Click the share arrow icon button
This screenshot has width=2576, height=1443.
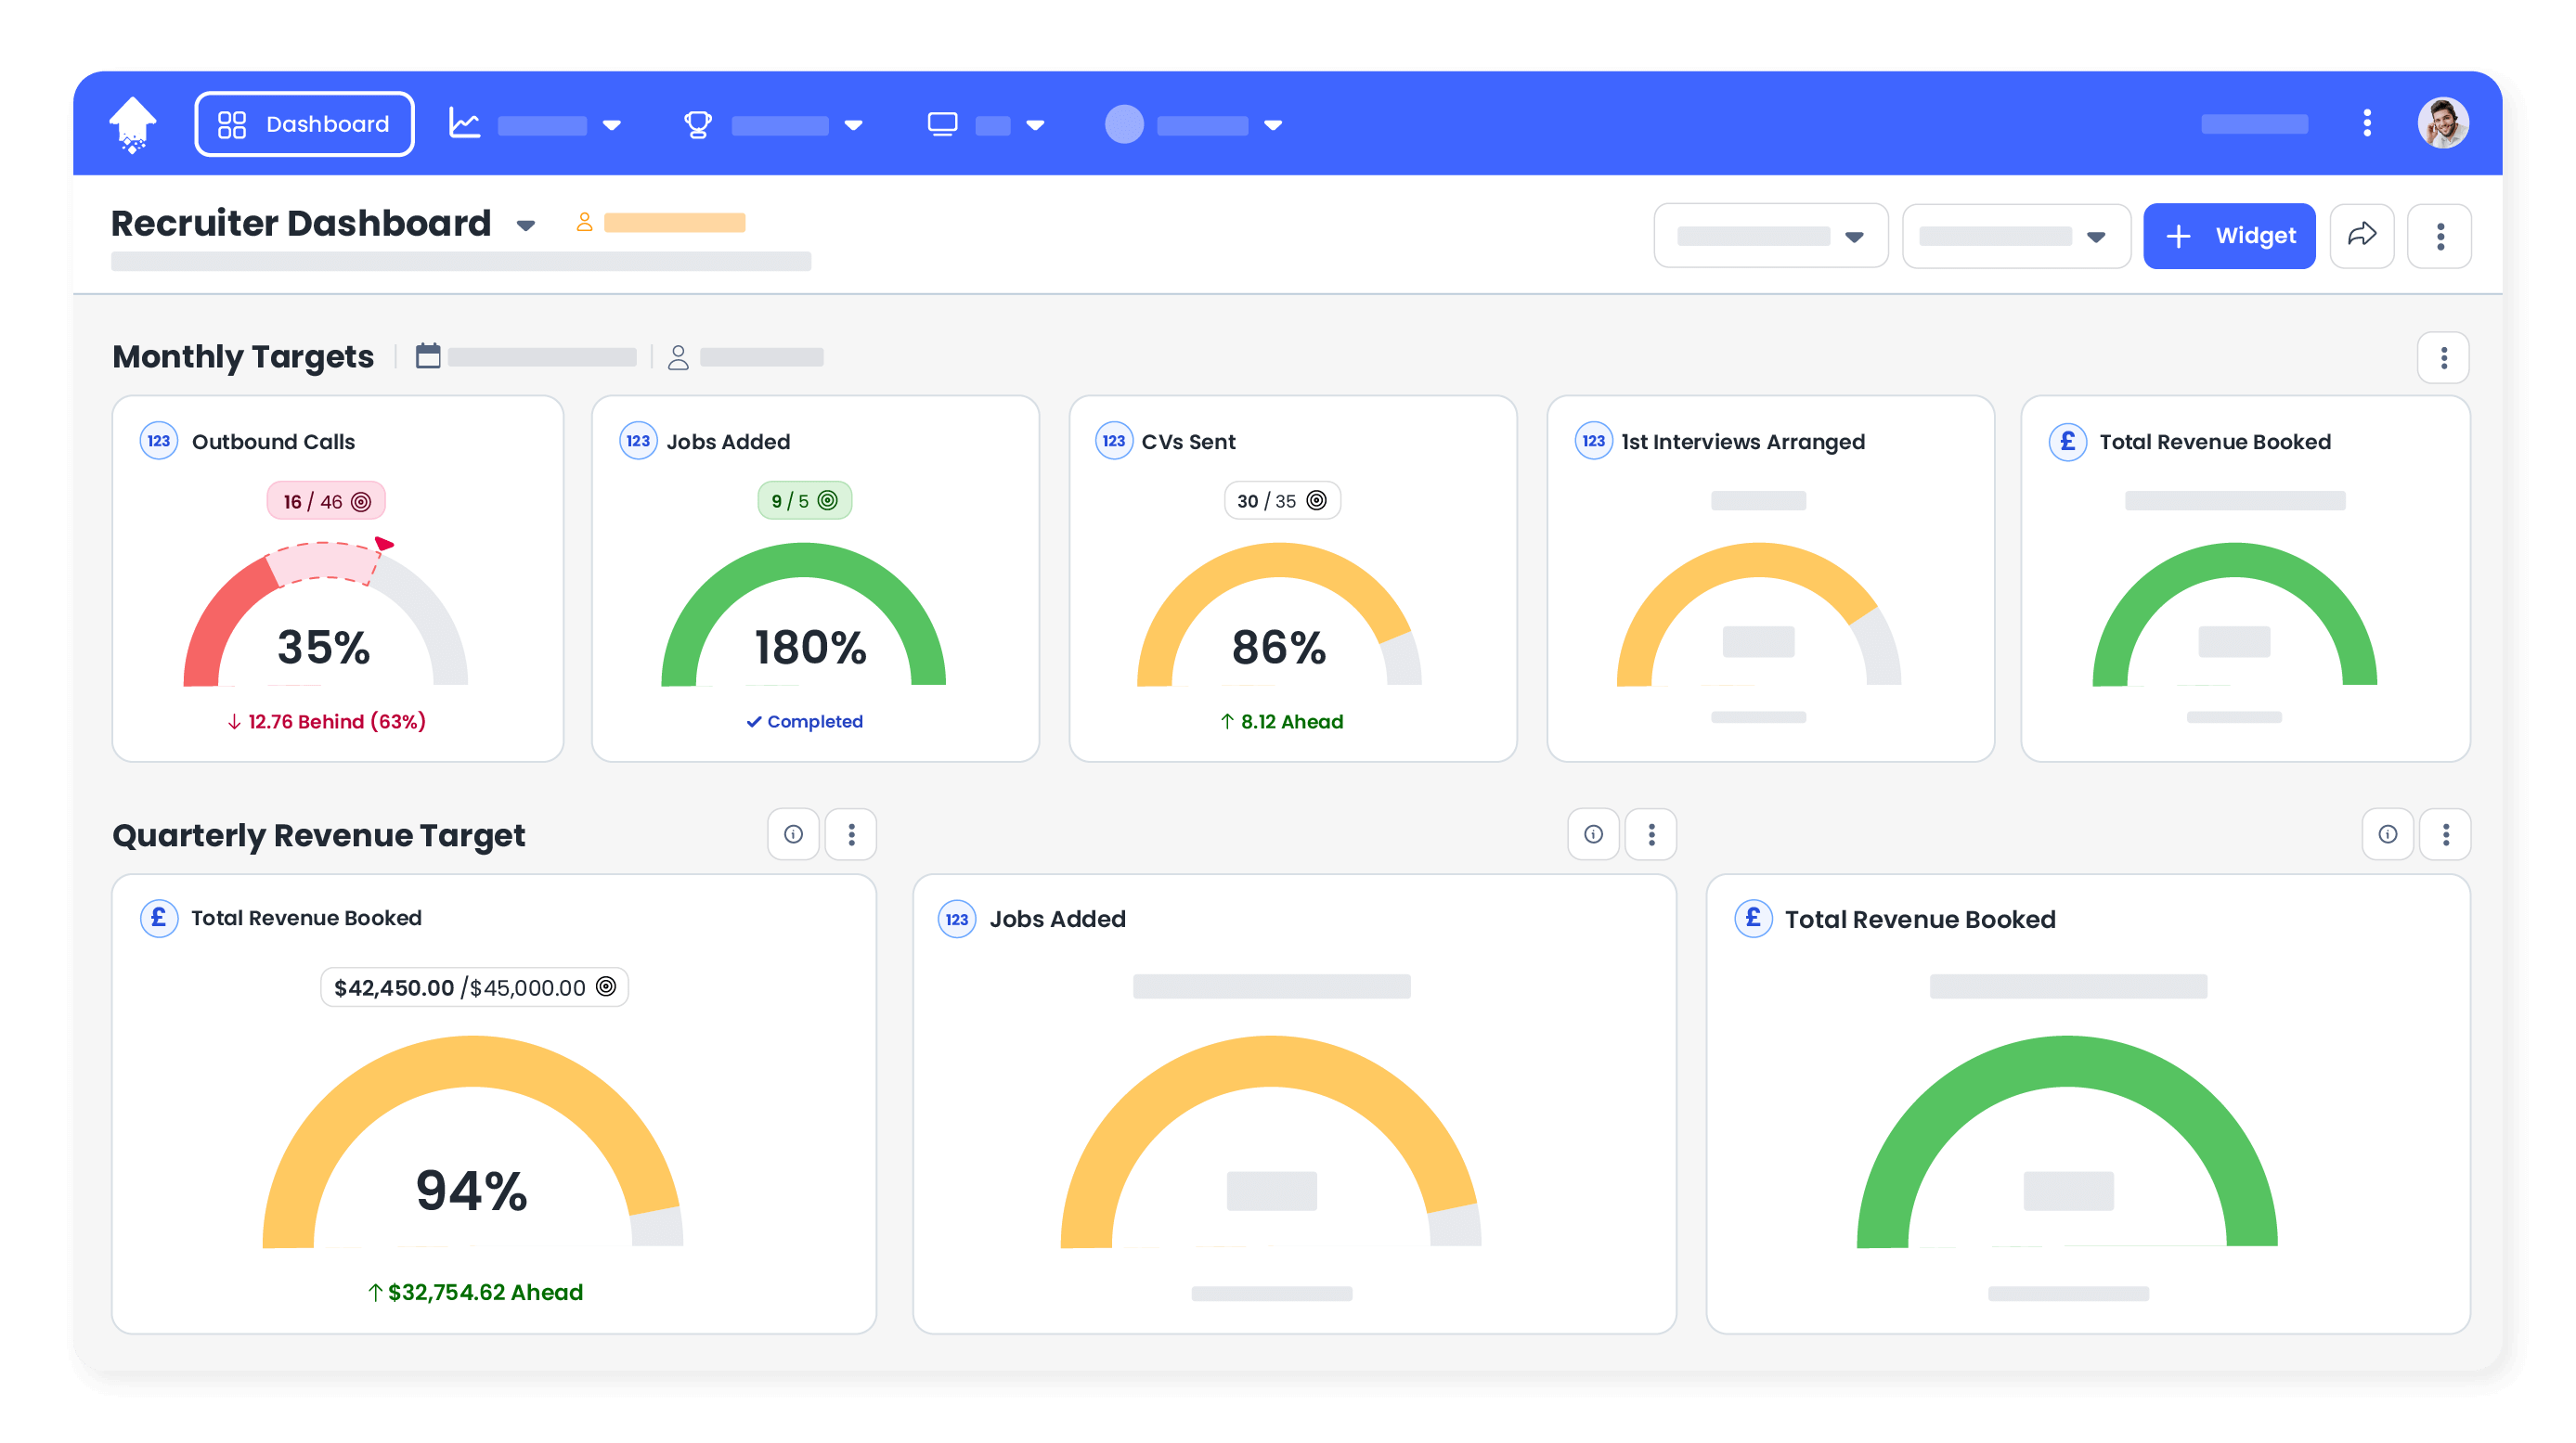(2361, 236)
